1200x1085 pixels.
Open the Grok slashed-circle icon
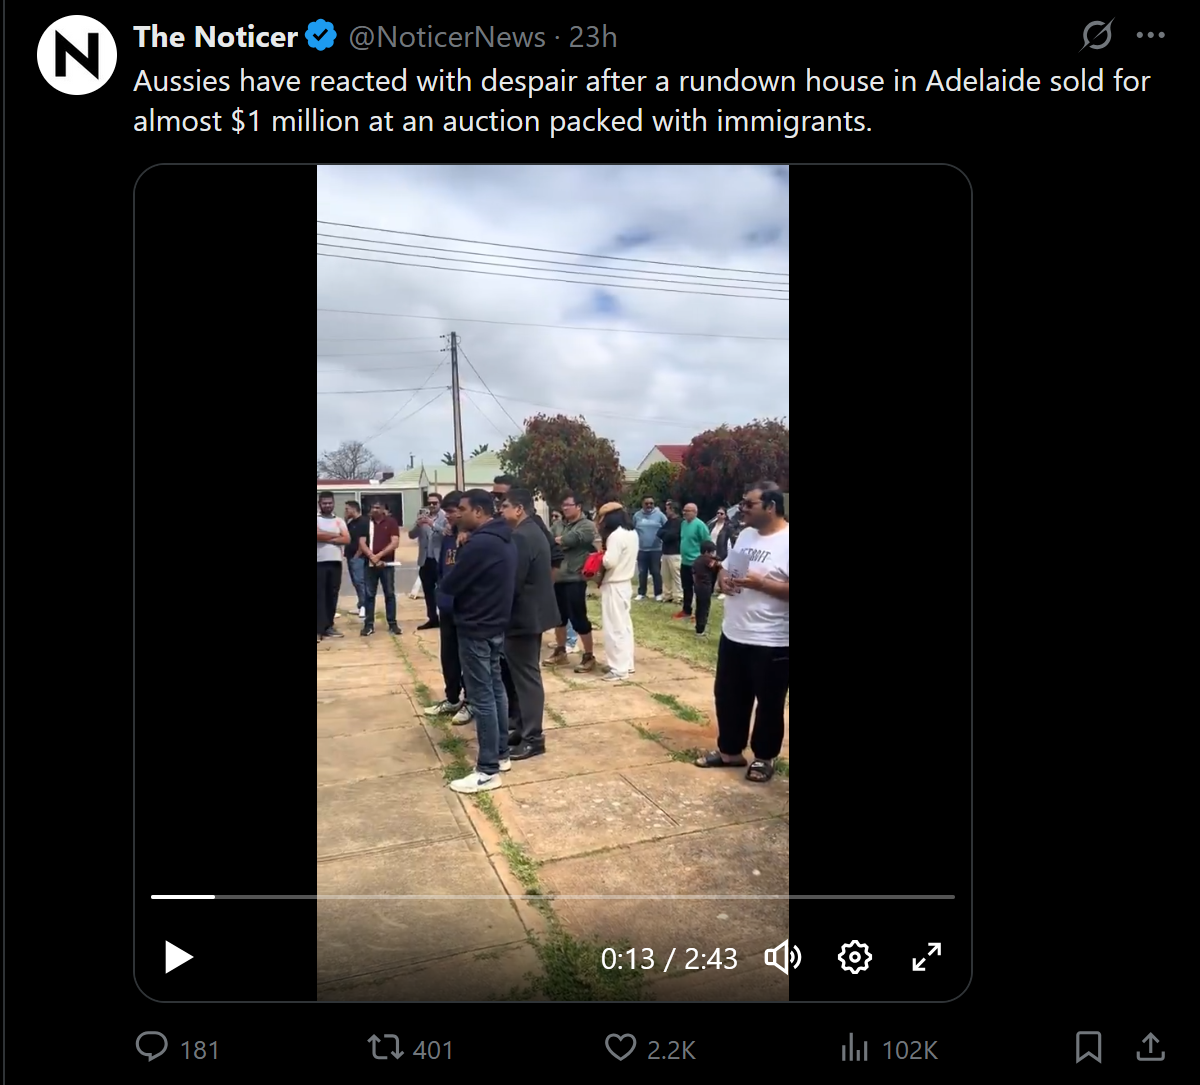coord(1097,36)
